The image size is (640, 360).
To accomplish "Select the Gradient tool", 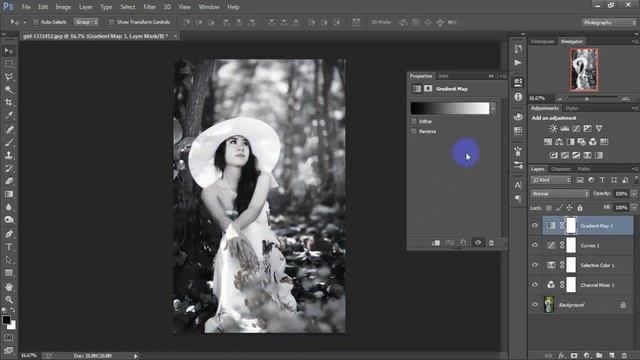I will pyautogui.click(x=9, y=194).
